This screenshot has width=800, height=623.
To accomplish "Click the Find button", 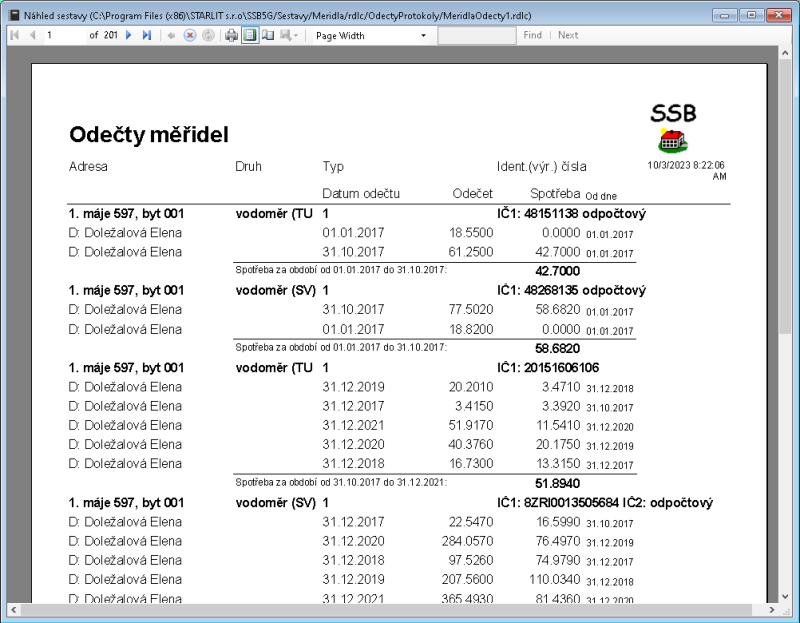I will [532, 35].
